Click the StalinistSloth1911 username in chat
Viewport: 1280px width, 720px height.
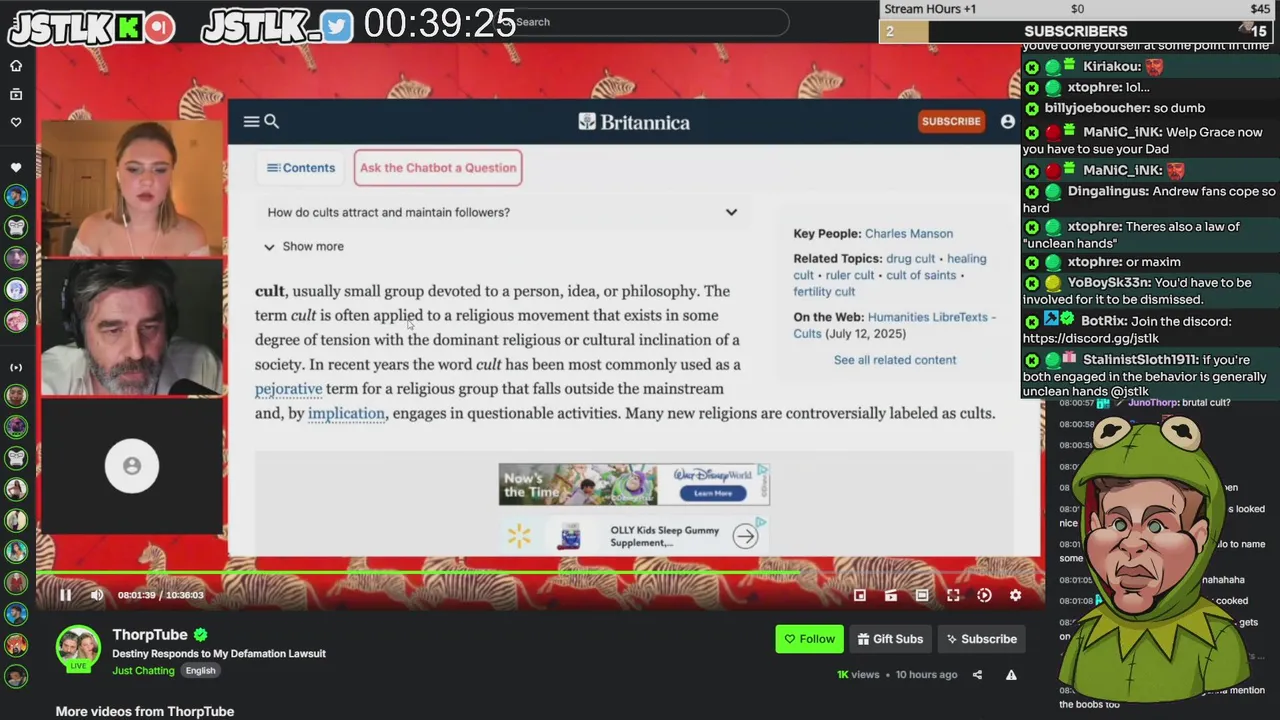point(1140,360)
